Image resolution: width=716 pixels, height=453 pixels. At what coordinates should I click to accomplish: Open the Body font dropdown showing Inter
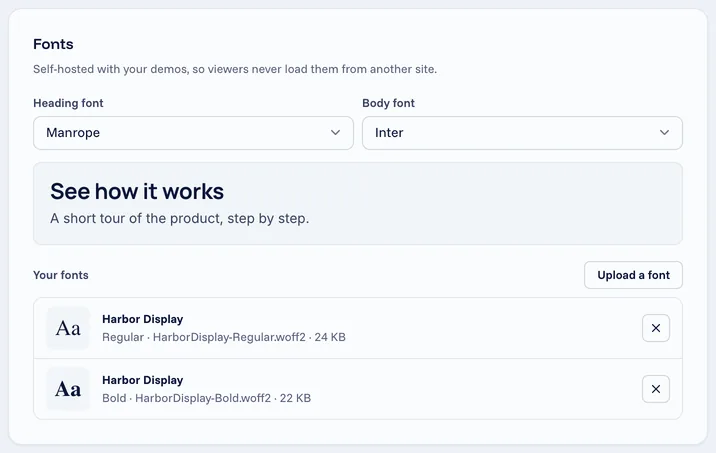coord(522,133)
